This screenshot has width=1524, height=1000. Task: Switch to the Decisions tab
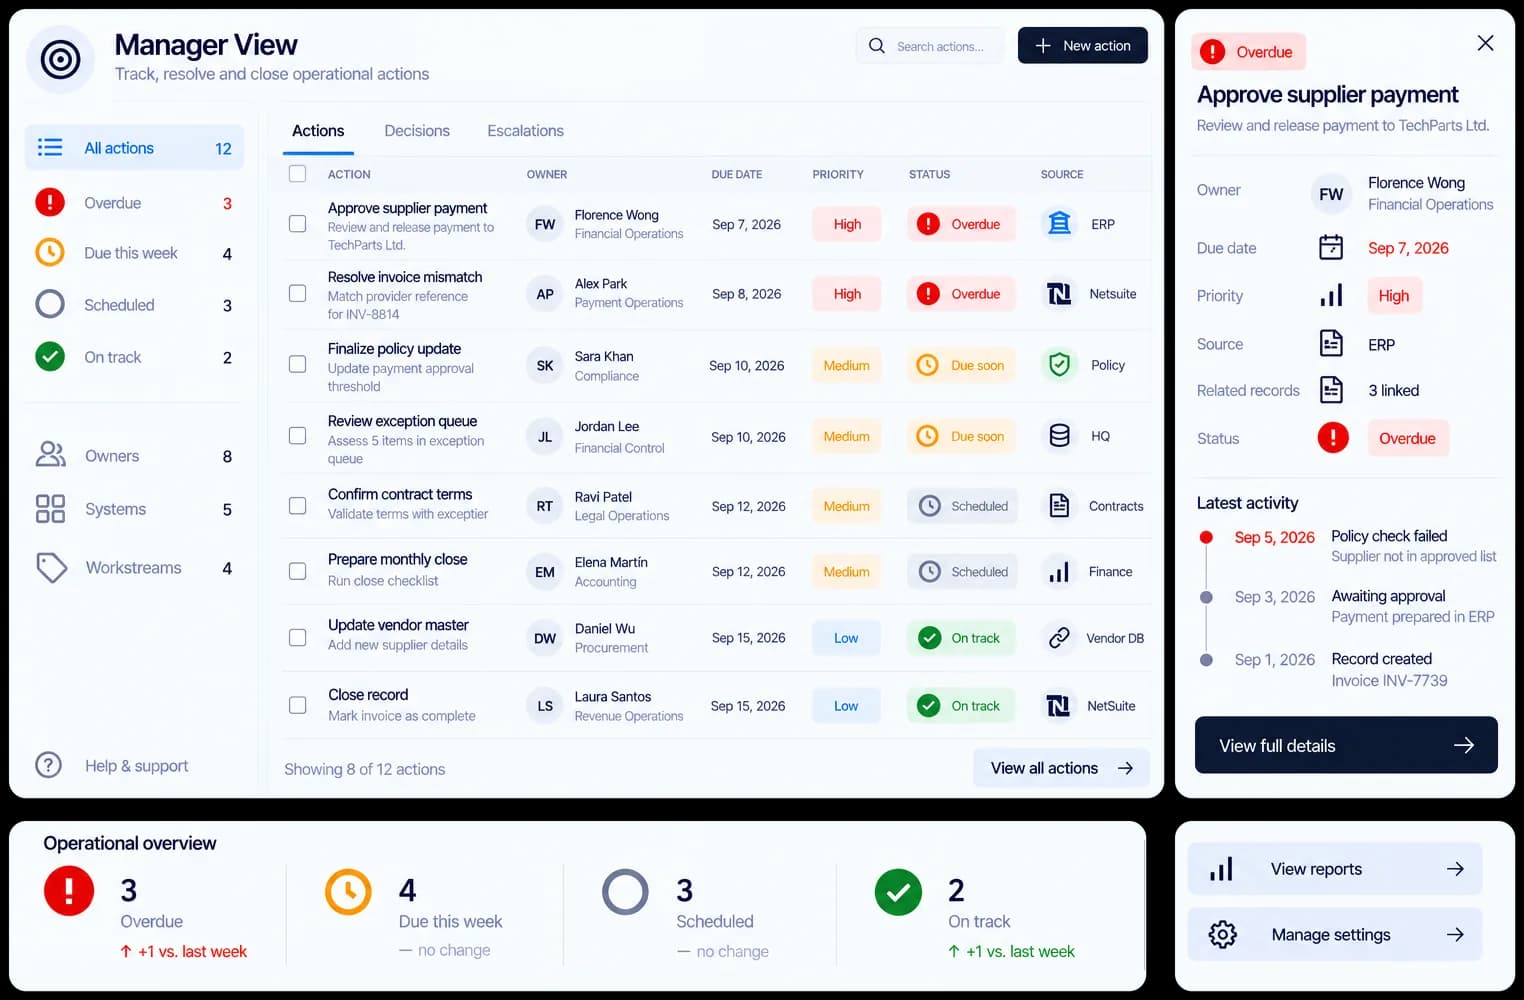coord(417,130)
